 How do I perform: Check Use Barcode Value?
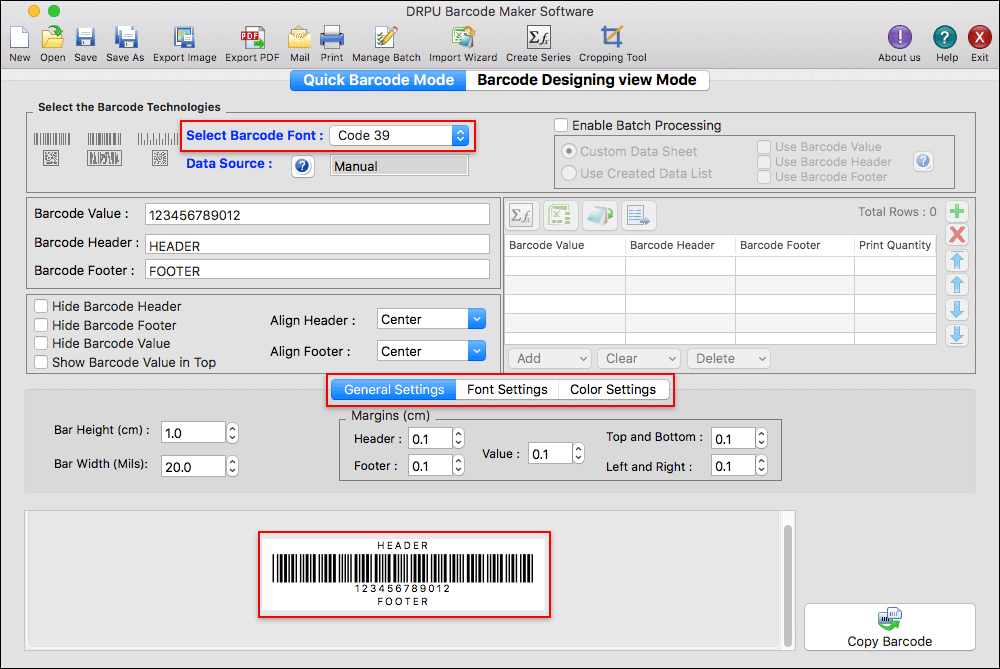[764, 147]
